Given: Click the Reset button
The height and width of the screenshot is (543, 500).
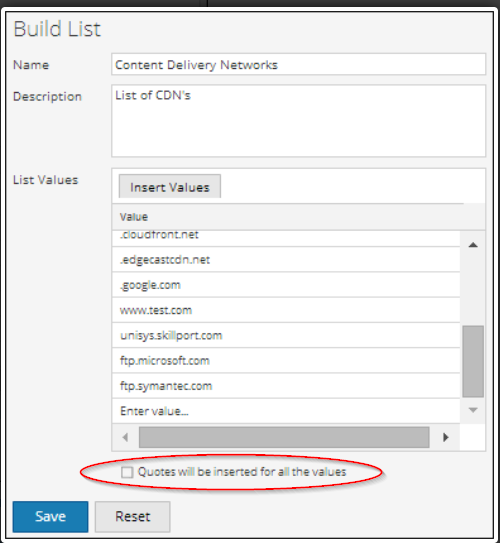Looking at the screenshot, I should [133, 517].
